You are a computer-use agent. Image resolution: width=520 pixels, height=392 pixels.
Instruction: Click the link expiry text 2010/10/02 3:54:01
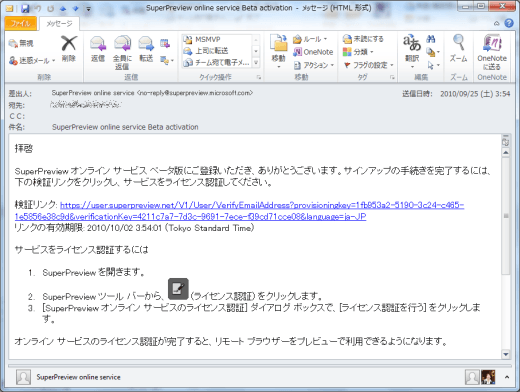click(124, 228)
